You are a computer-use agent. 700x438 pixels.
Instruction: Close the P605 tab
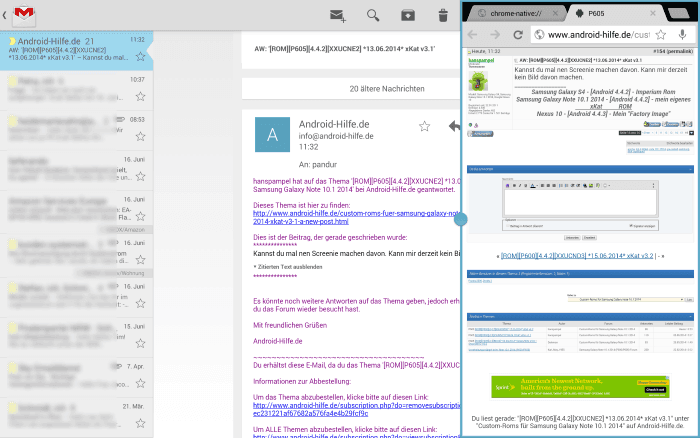pos(653,13)
